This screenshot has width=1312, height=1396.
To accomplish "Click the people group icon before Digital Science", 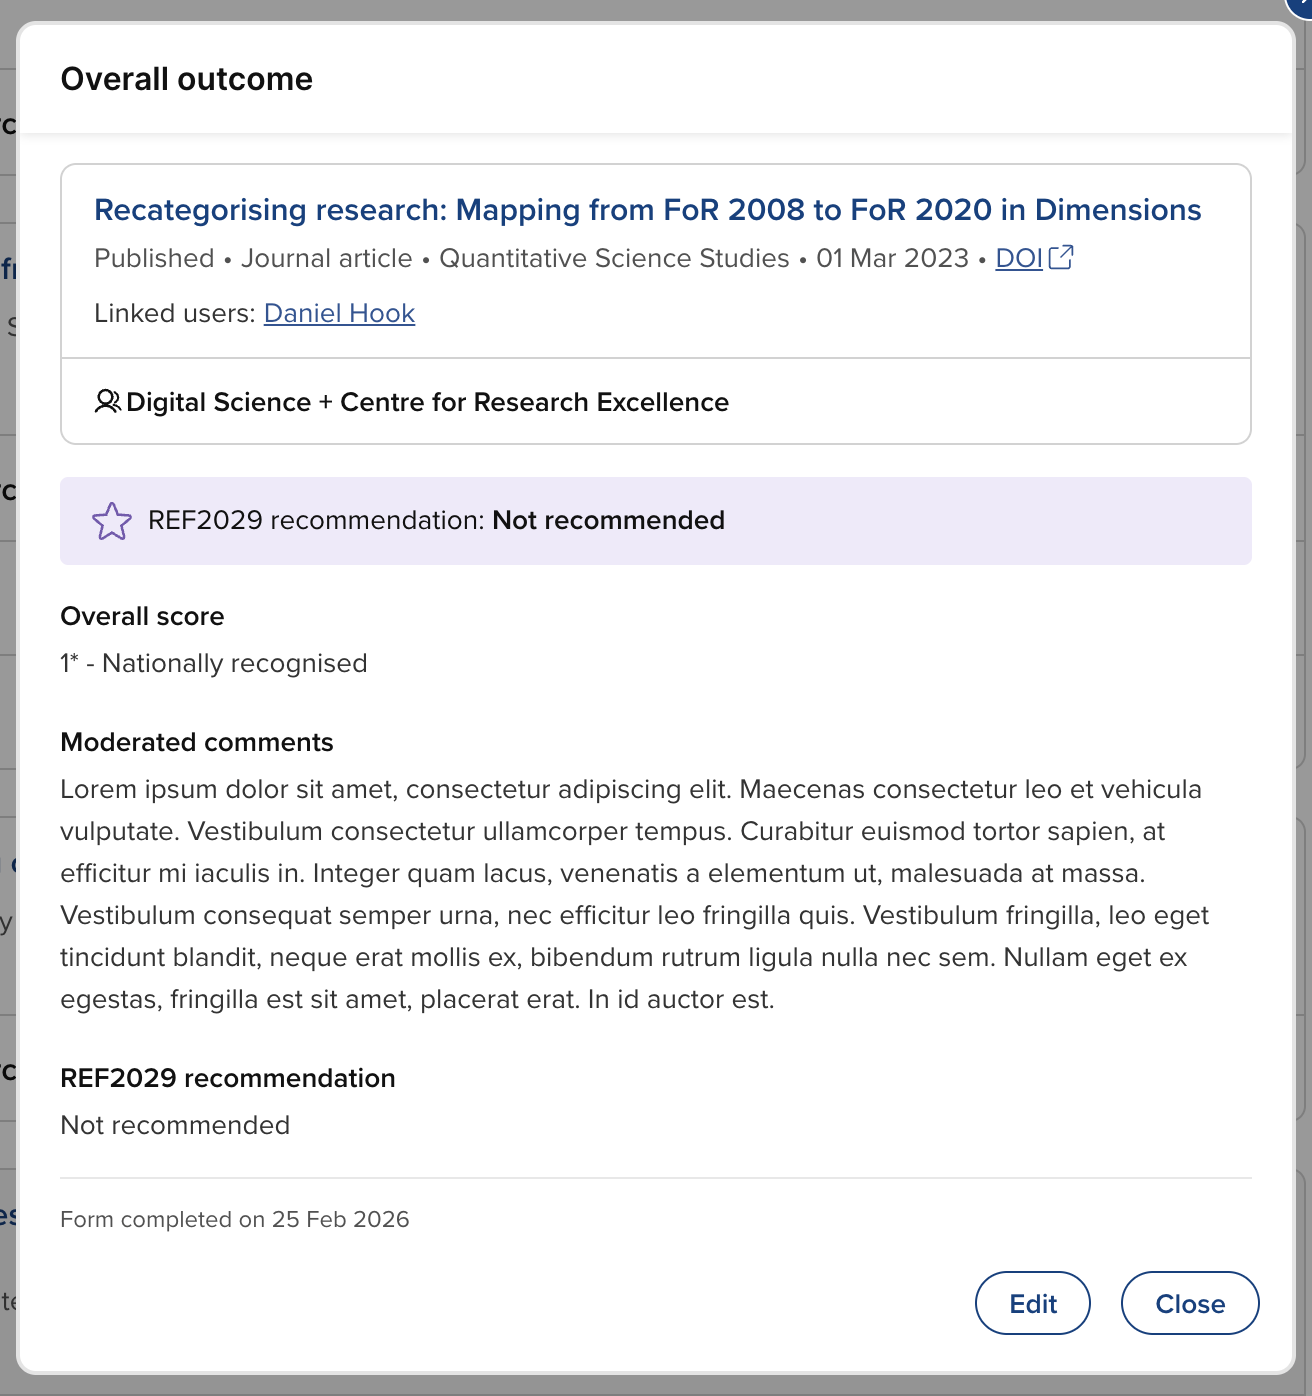I will 107,402.
